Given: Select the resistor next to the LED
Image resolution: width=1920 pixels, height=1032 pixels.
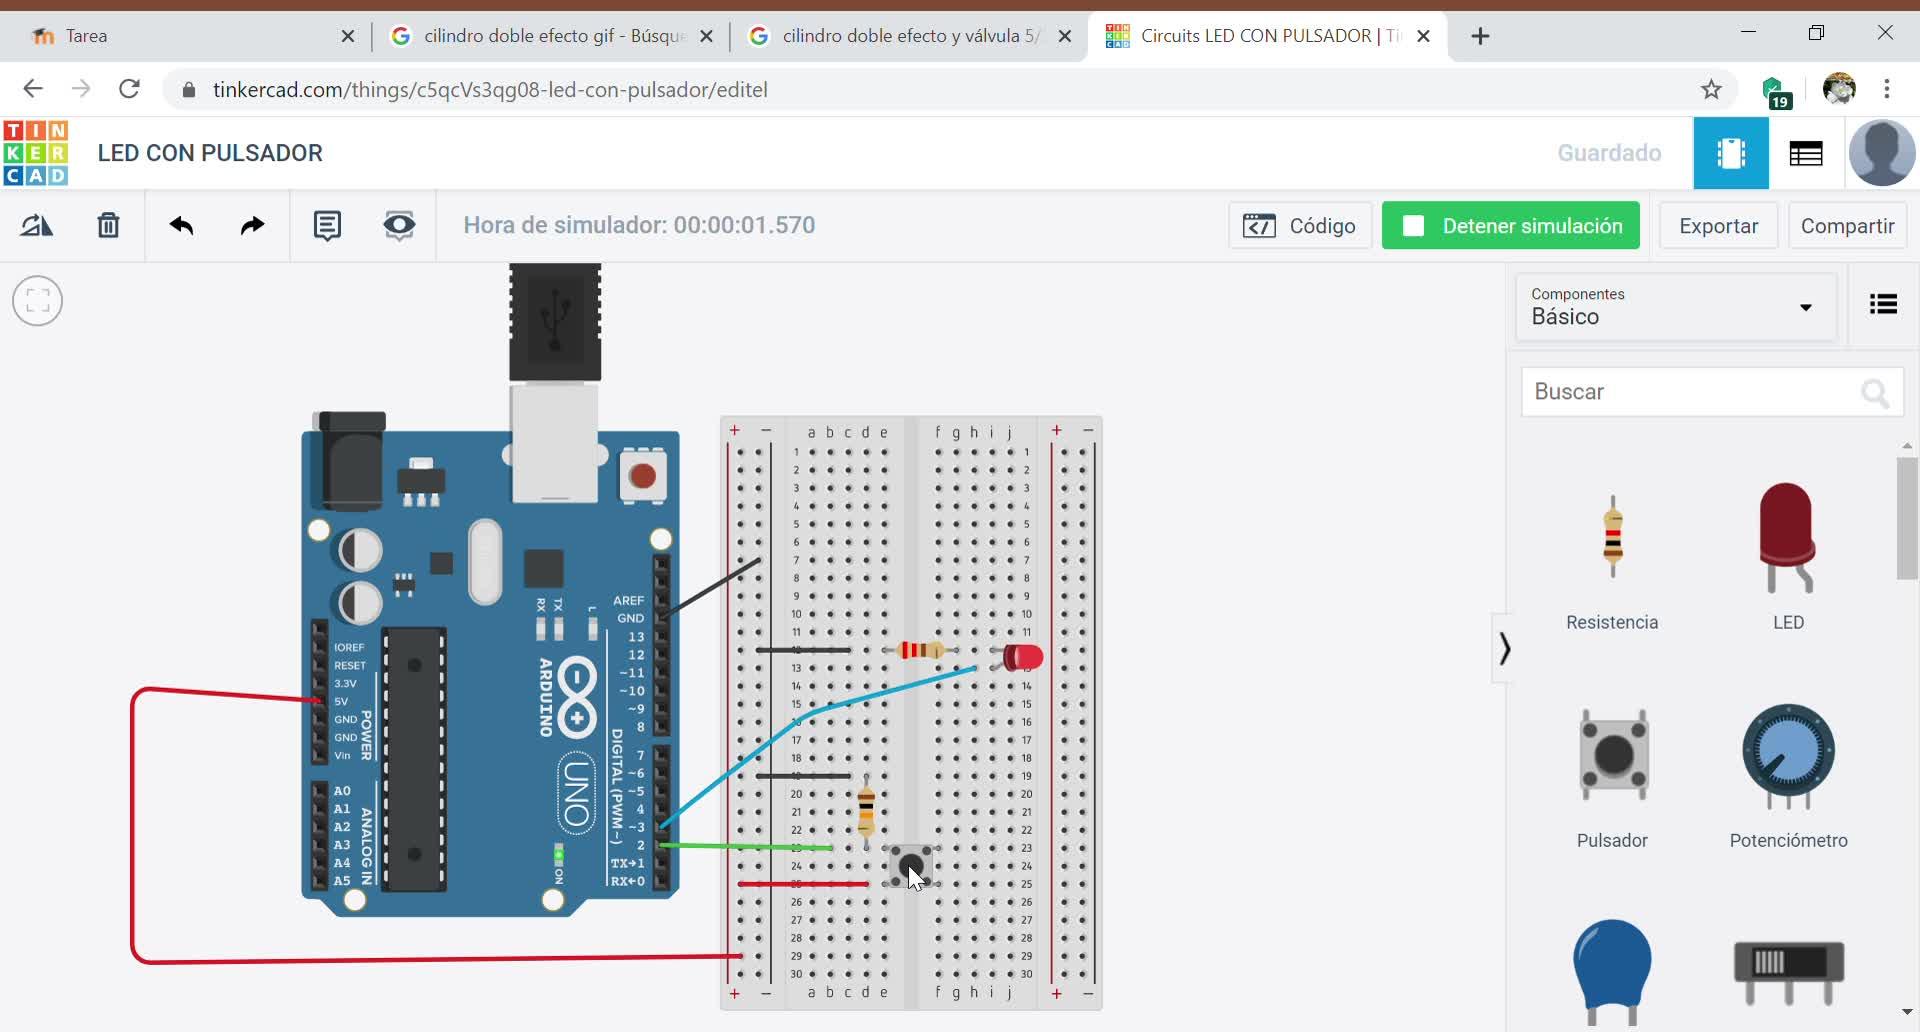Looking at the screenshot, I should click(x=920, y=651).
